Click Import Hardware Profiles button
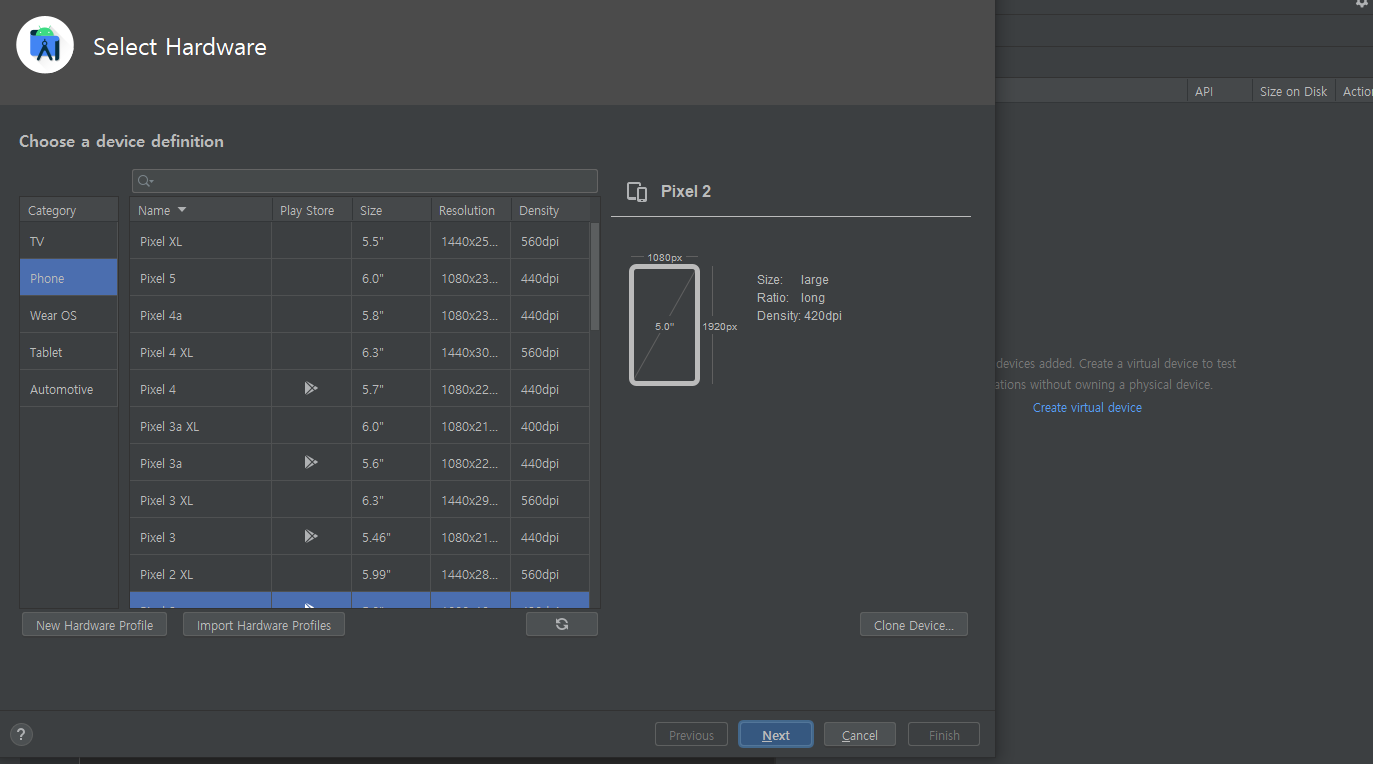 (264, 625)
